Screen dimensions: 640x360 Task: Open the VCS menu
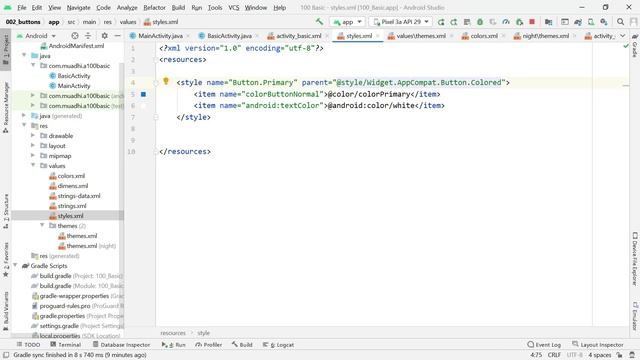click(233, 7)
